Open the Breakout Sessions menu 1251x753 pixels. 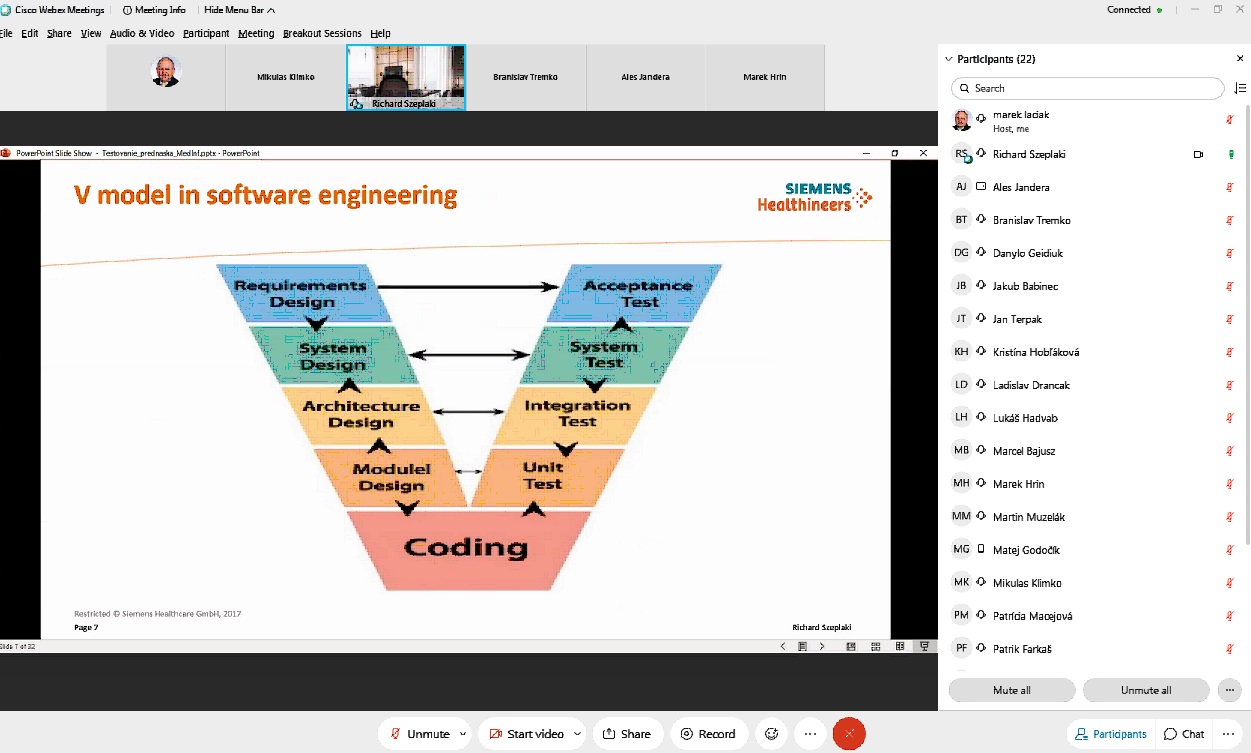pyautogui.click(x=322, y=33)
